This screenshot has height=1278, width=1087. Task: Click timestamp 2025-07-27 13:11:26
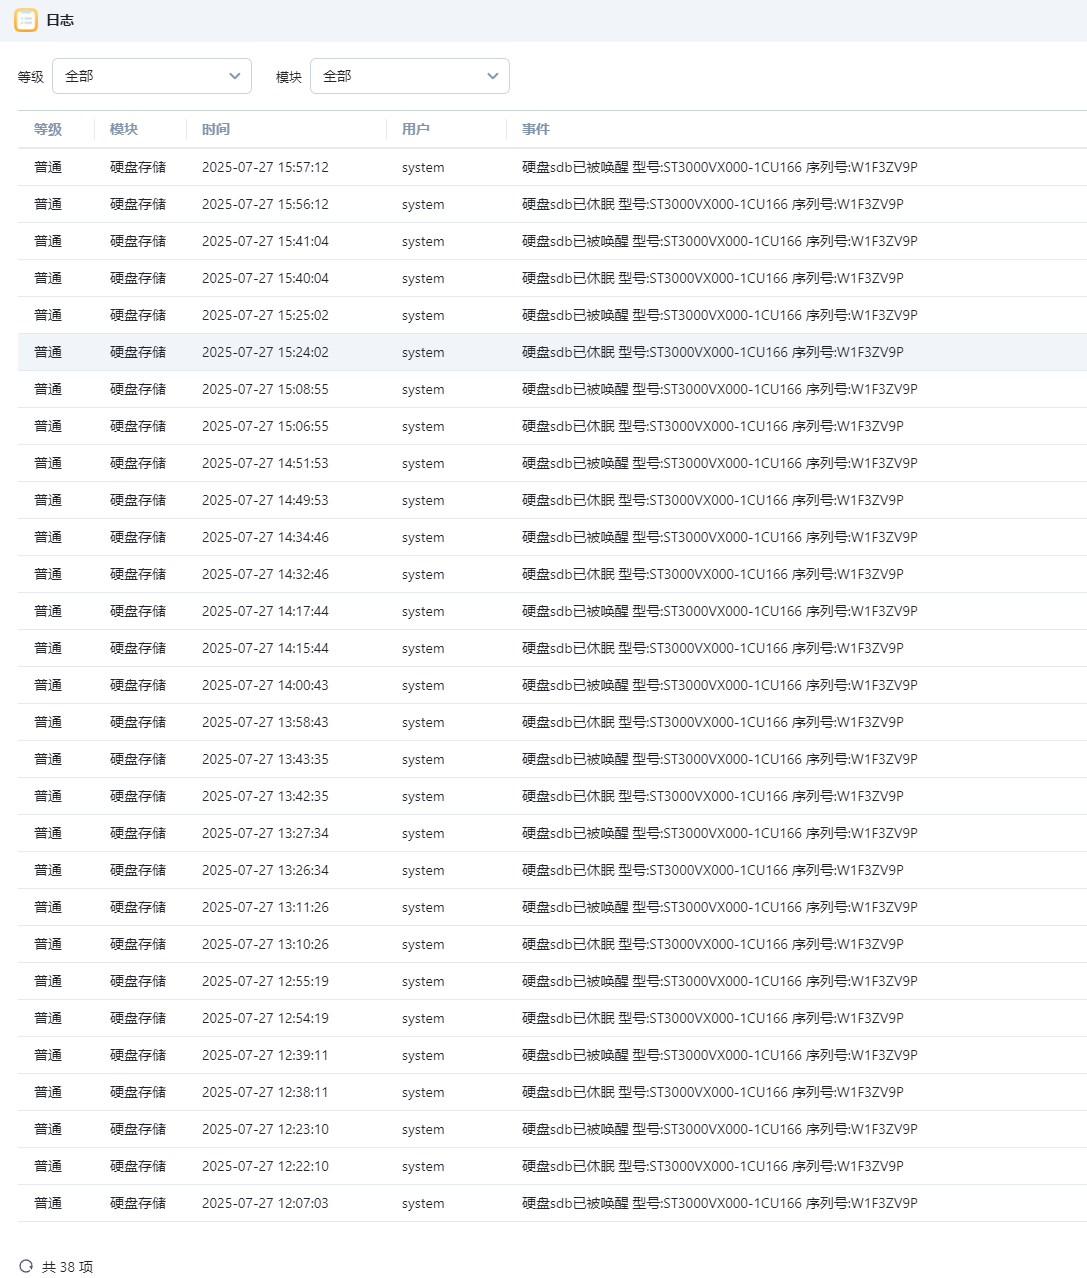pos(265,907)
